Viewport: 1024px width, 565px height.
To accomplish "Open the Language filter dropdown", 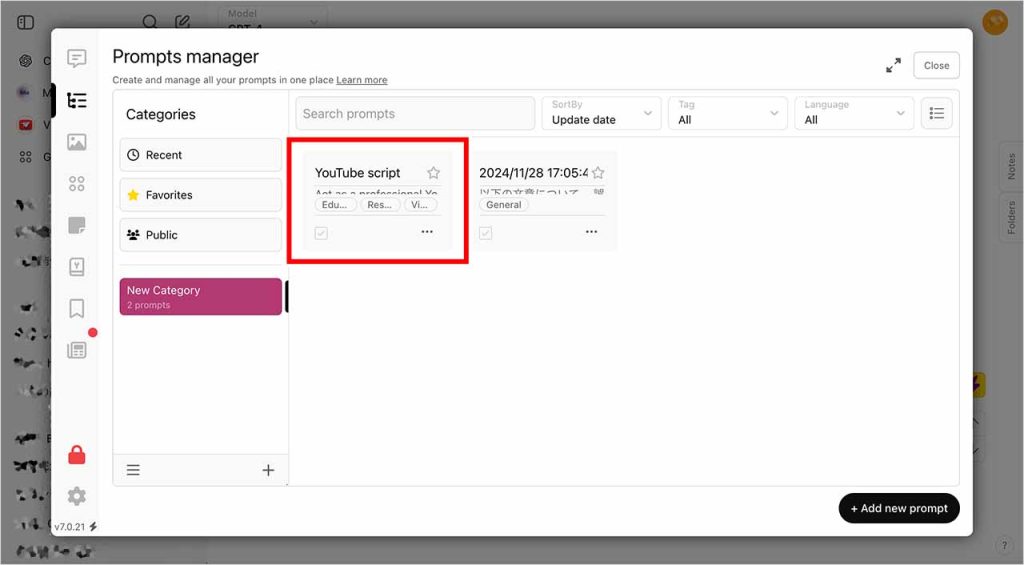I will [855, 113].
